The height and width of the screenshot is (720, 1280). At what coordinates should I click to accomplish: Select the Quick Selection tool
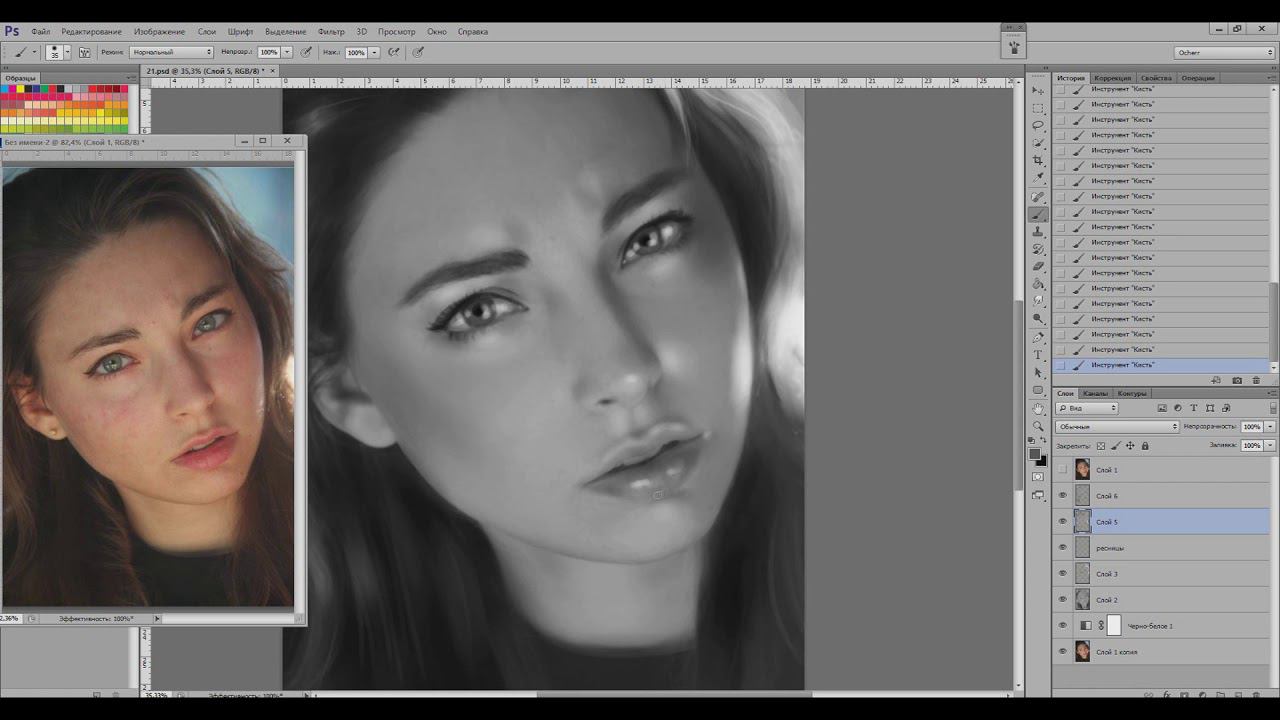click(1038, 143)
